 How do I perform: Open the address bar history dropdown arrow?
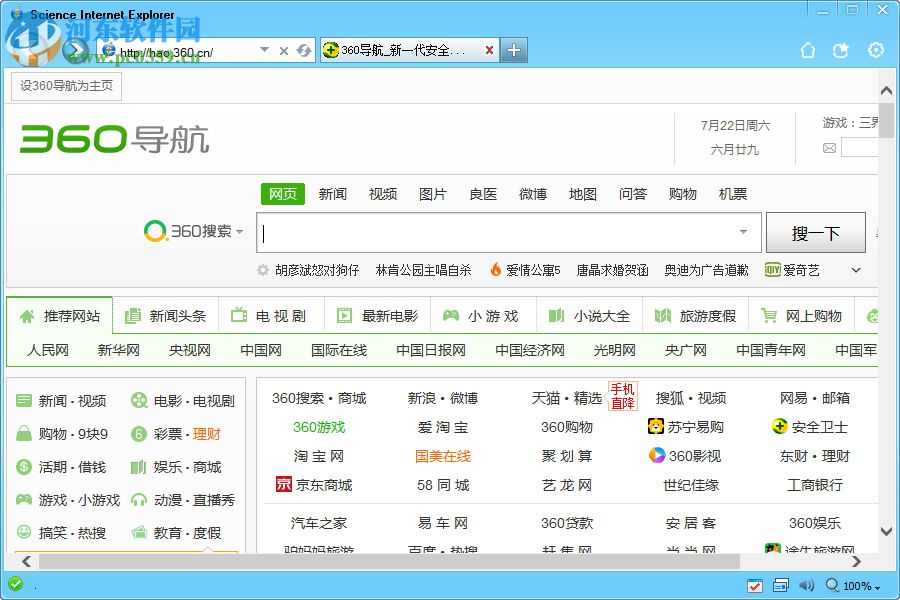point(265,49)
